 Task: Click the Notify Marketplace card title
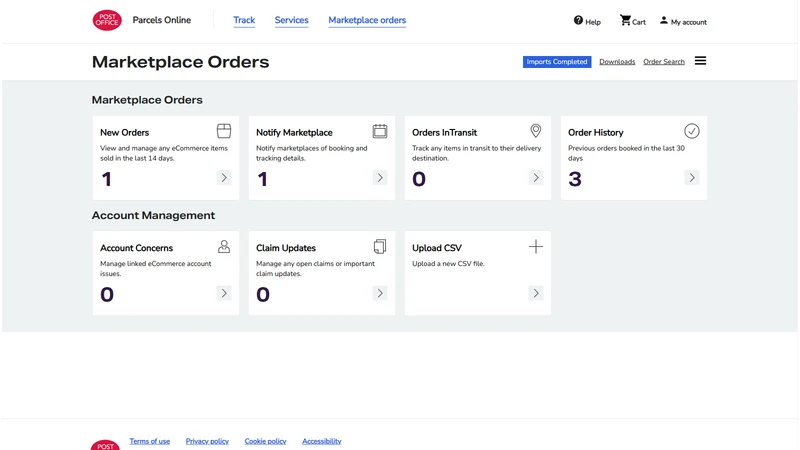click(x=294, y=133)
